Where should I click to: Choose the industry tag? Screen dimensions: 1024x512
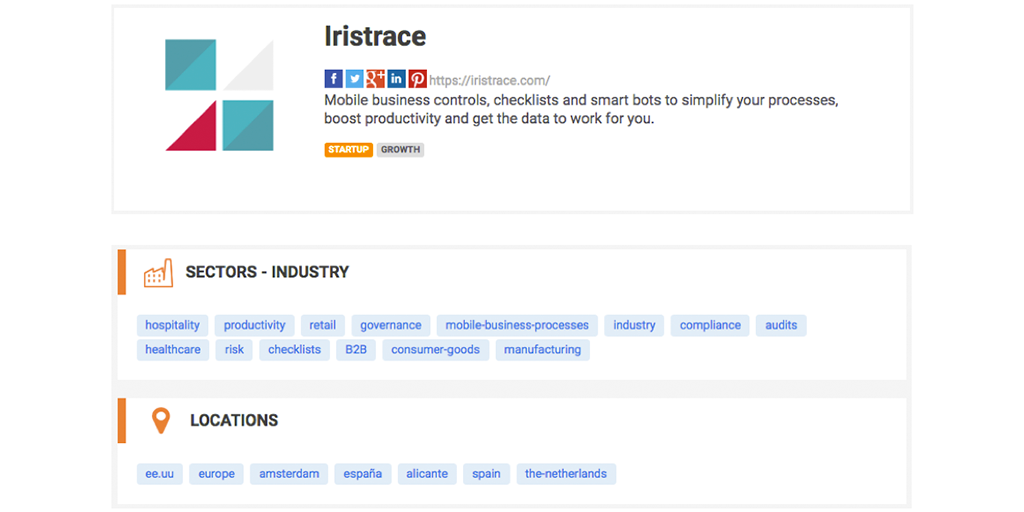click(x=634, y=325)
